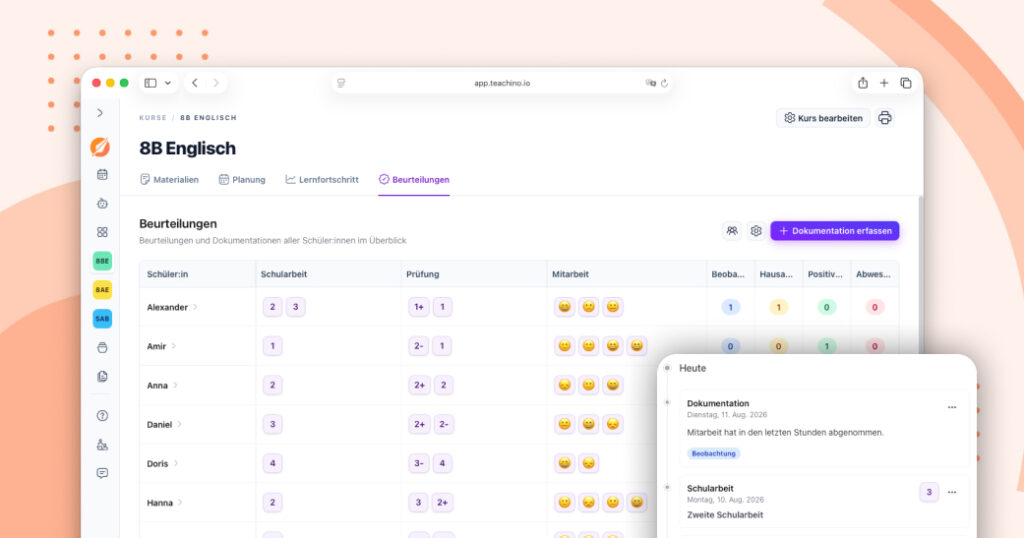The width and height of the screenshot is (1024, 538).
Task: Go forward in the browser
Action: (216, 83)
